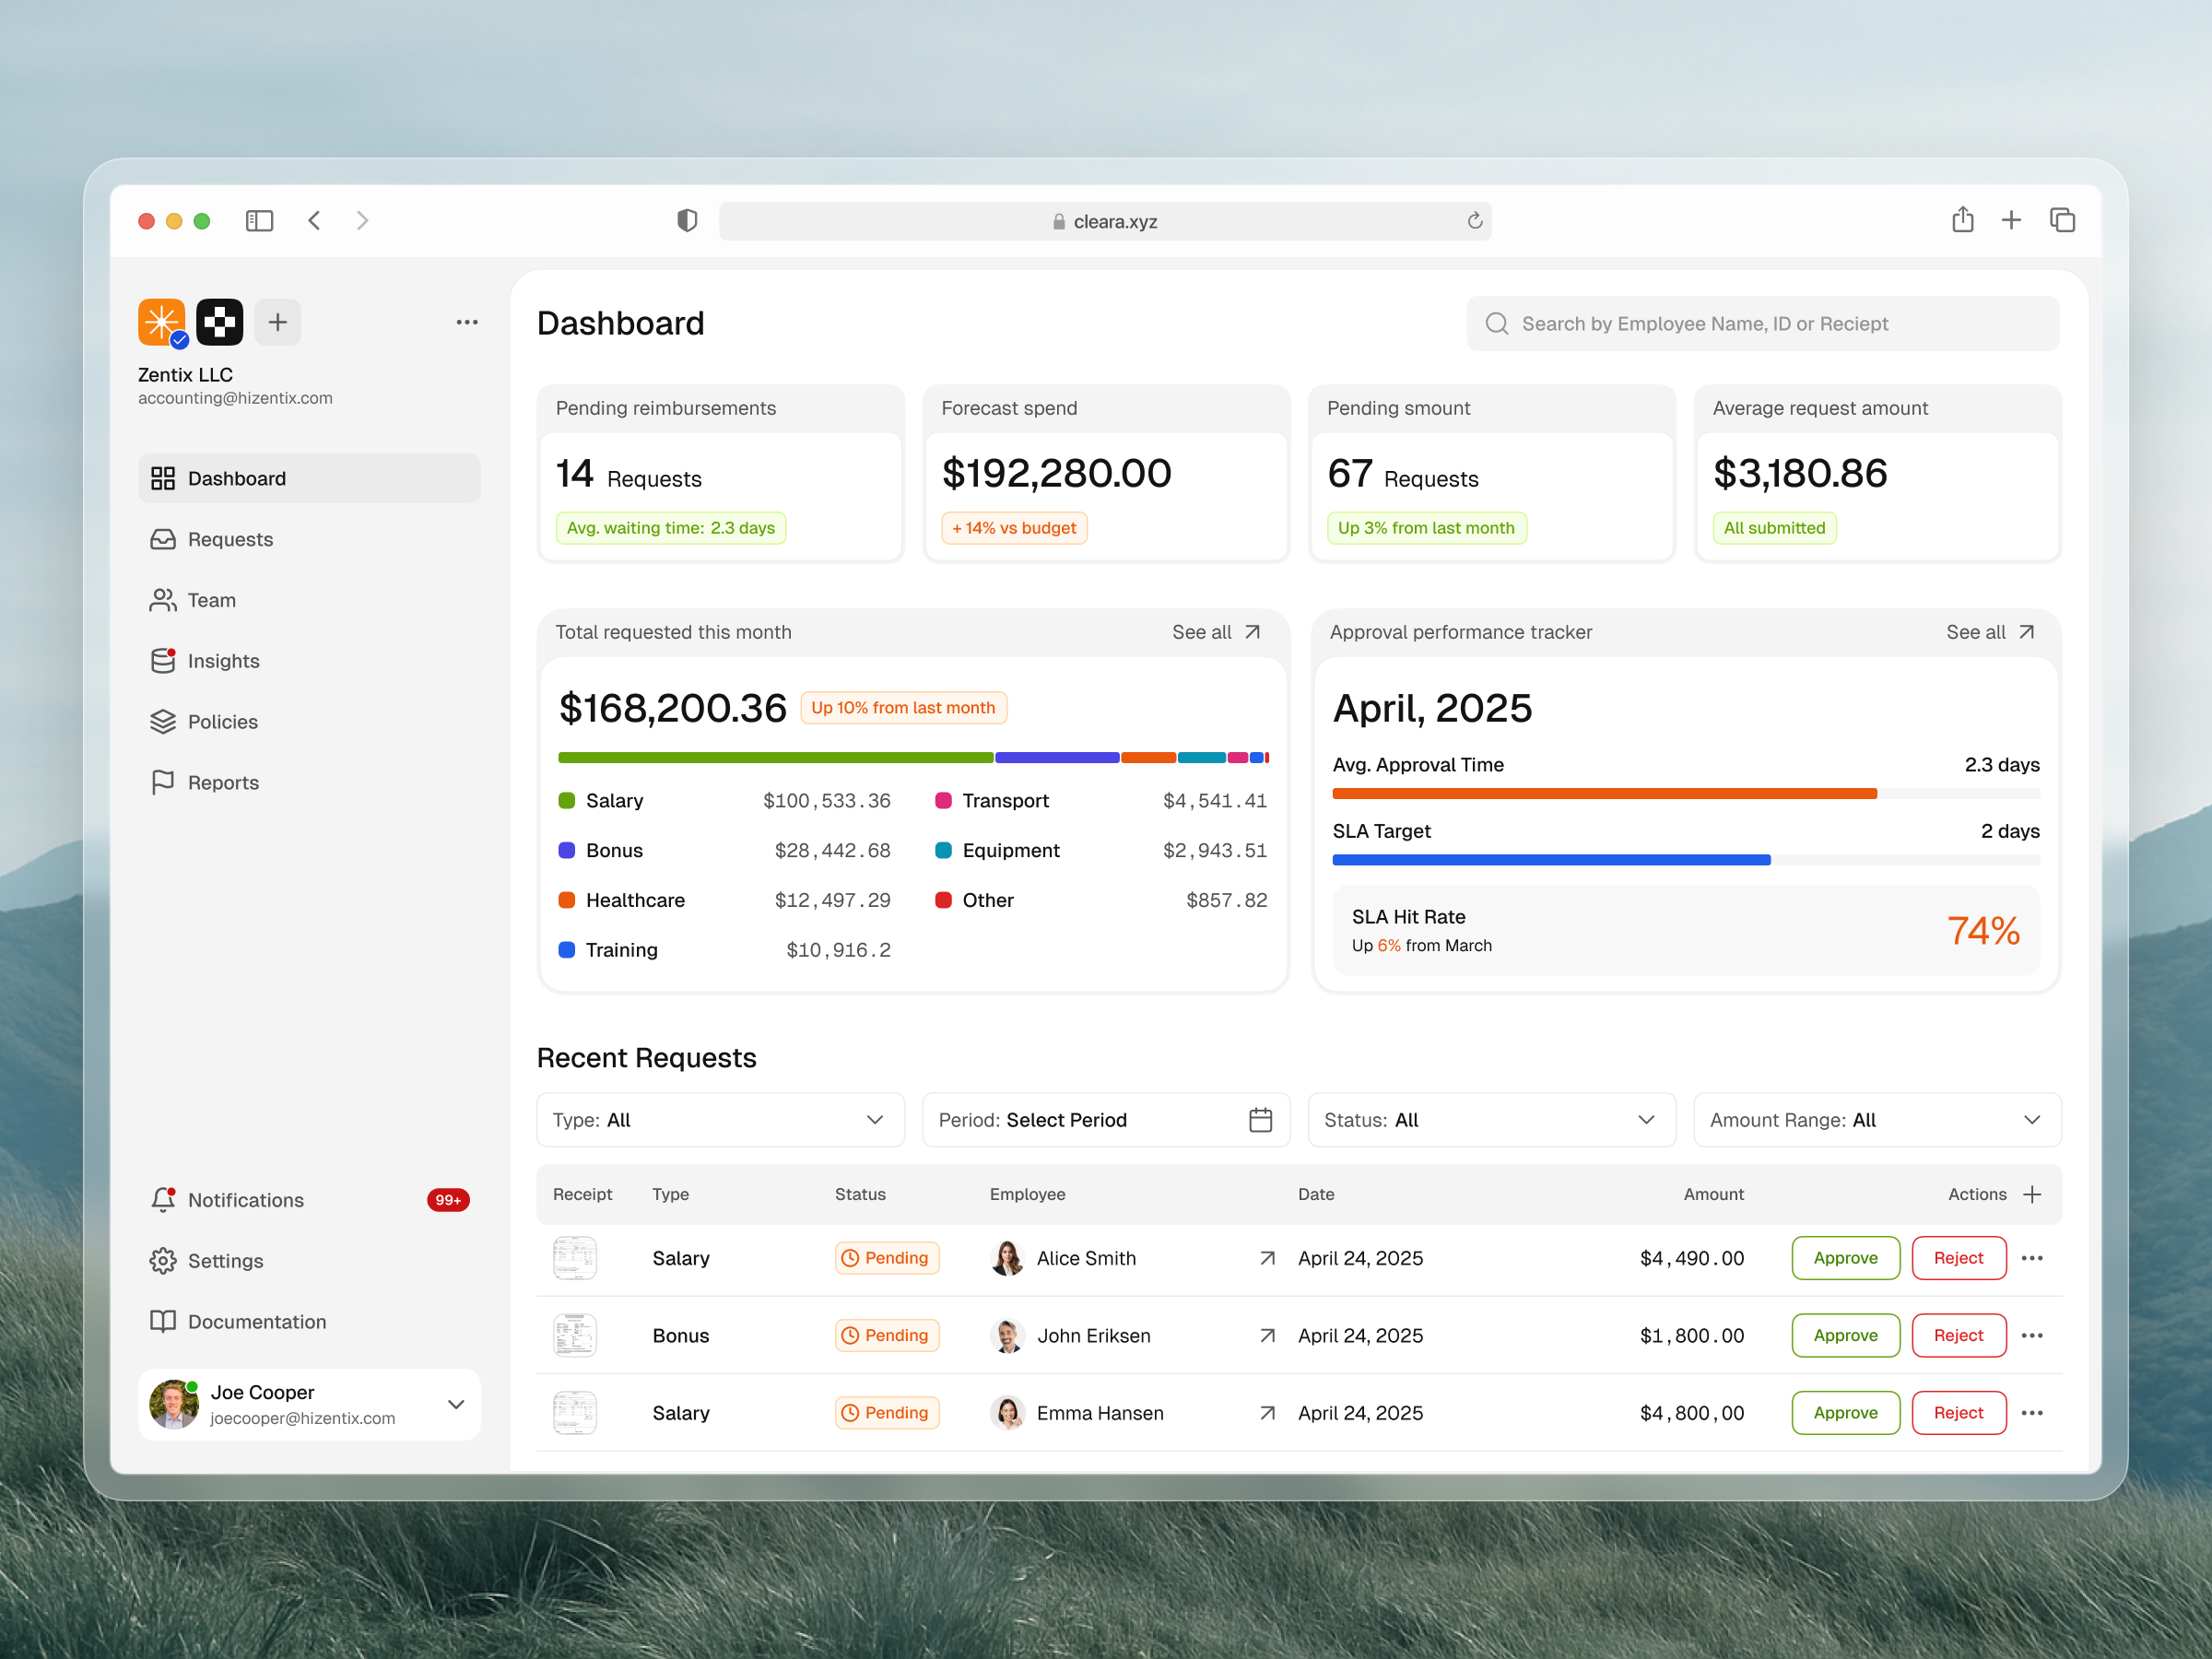Viewport: 2212px width, 1659px height.
Task: See all Approval performance tracker details
Action: 1990,632
